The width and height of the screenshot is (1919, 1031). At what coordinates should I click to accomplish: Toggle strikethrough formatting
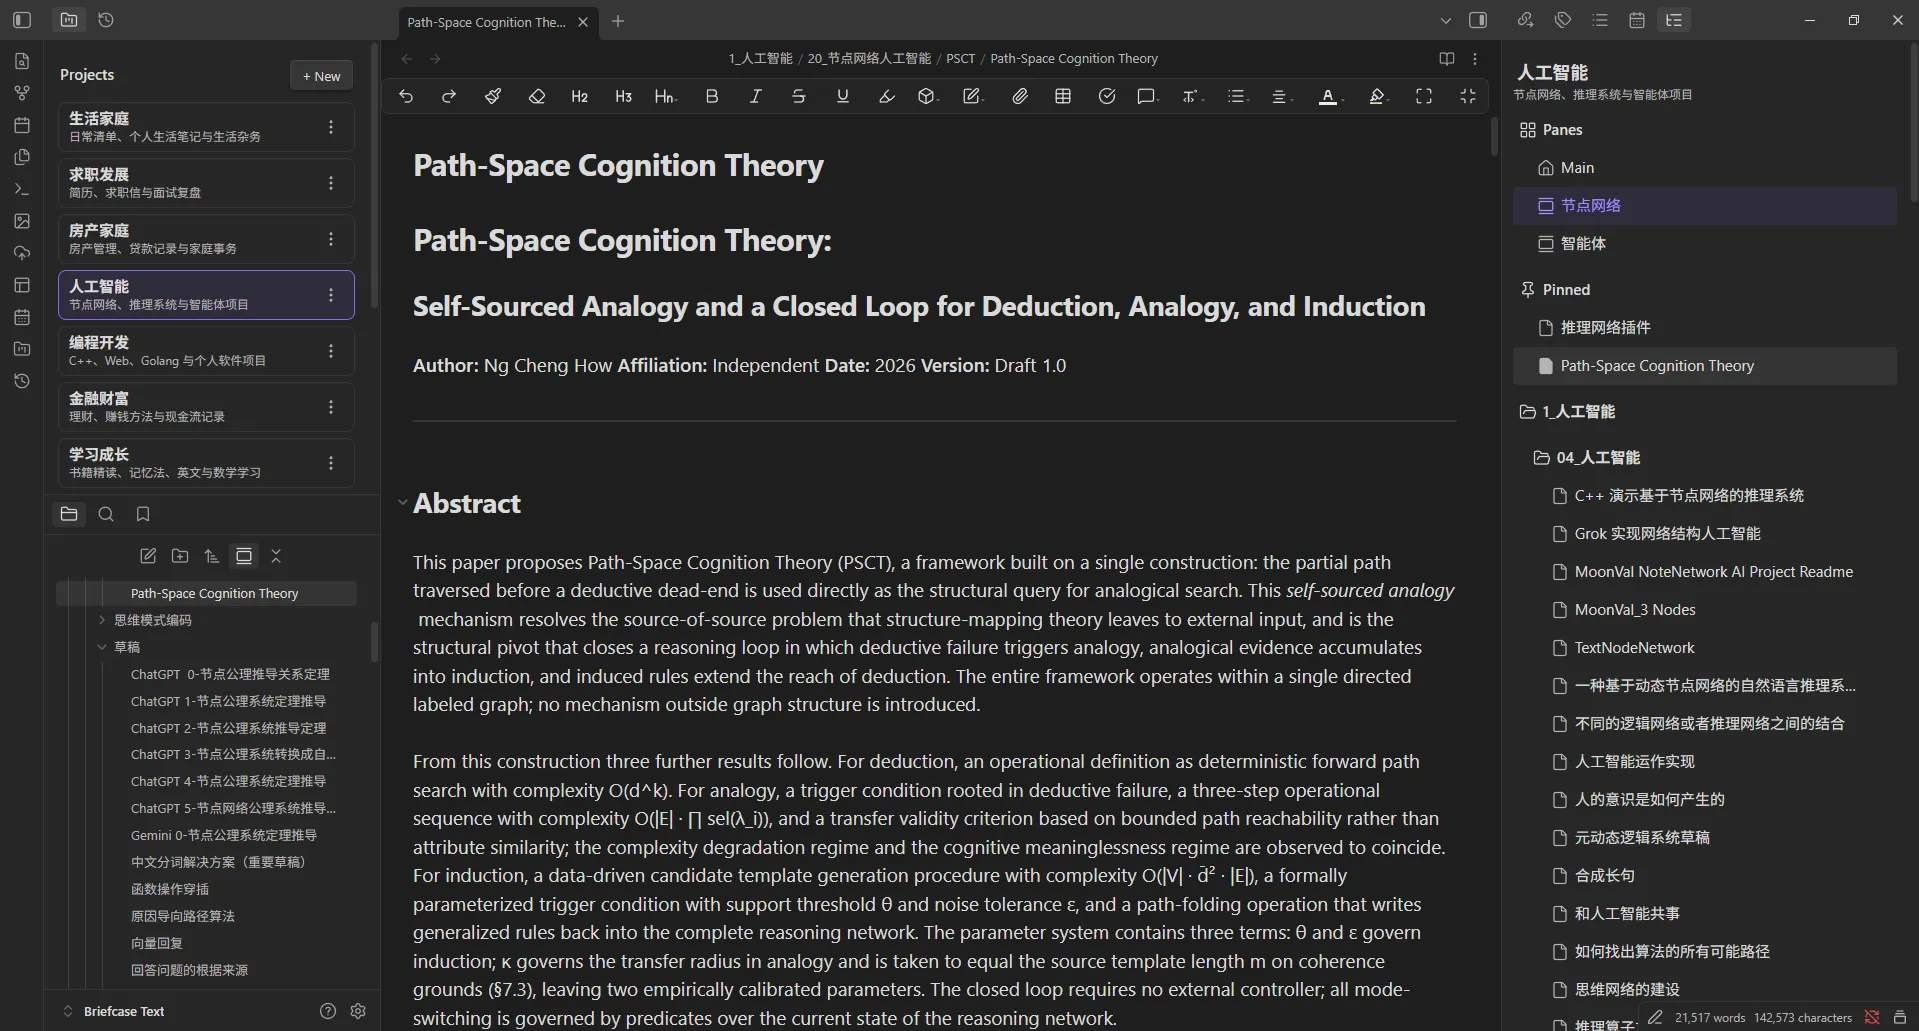coord(799,96)
